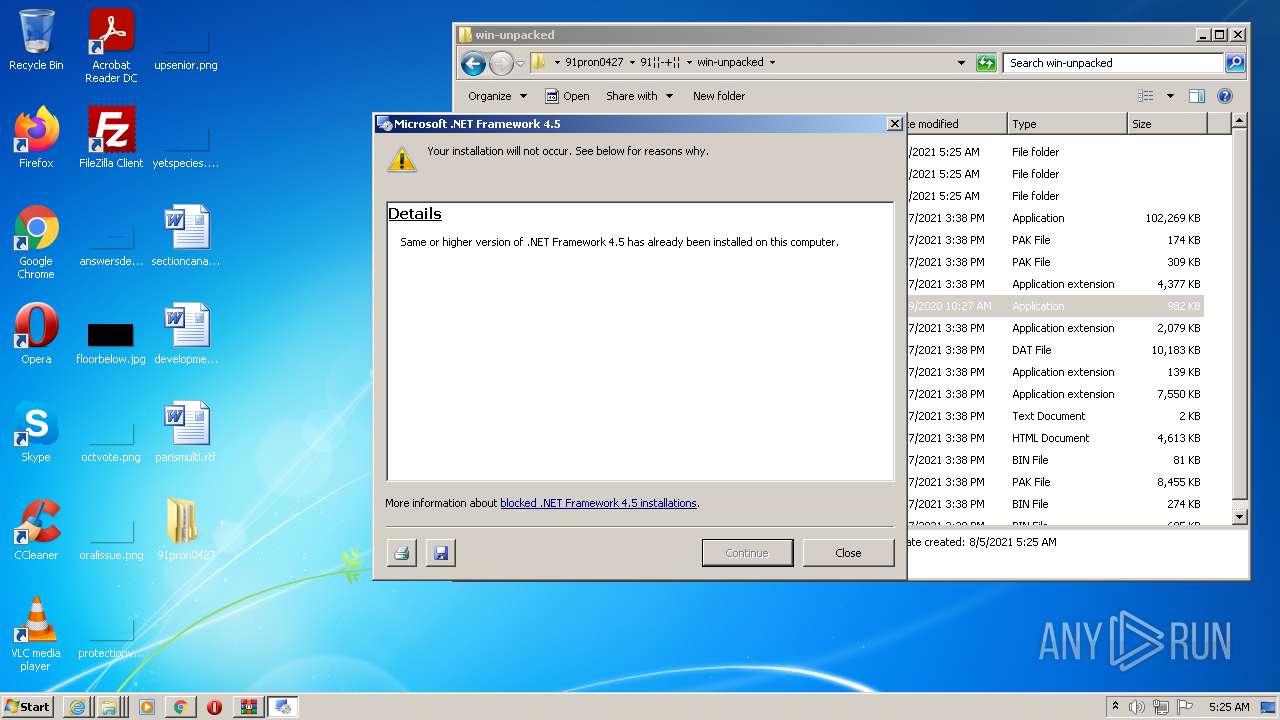Show hidden tray icons arrow
The width and height of the screenshot is (1280, 720).
pos(1116,707)
